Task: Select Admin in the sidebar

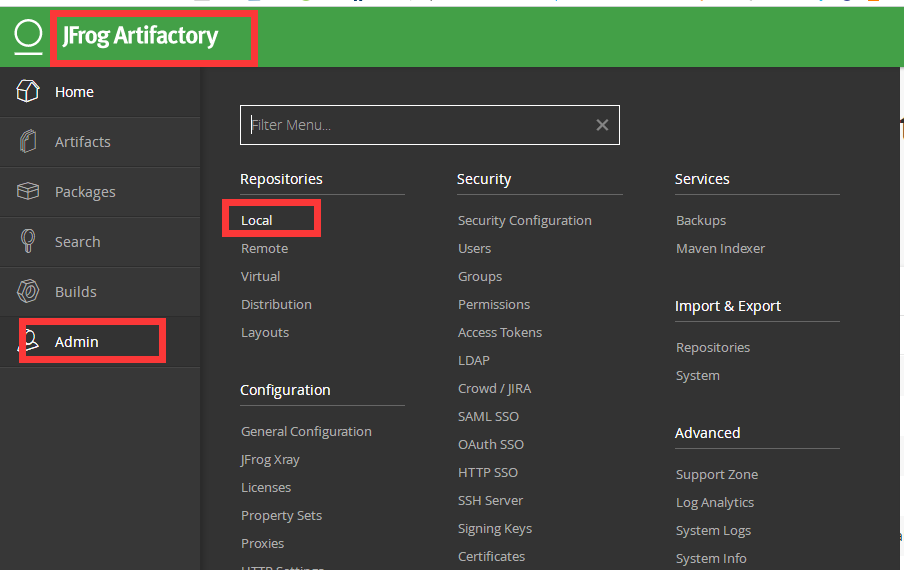Action: click(x=100, y=342)
